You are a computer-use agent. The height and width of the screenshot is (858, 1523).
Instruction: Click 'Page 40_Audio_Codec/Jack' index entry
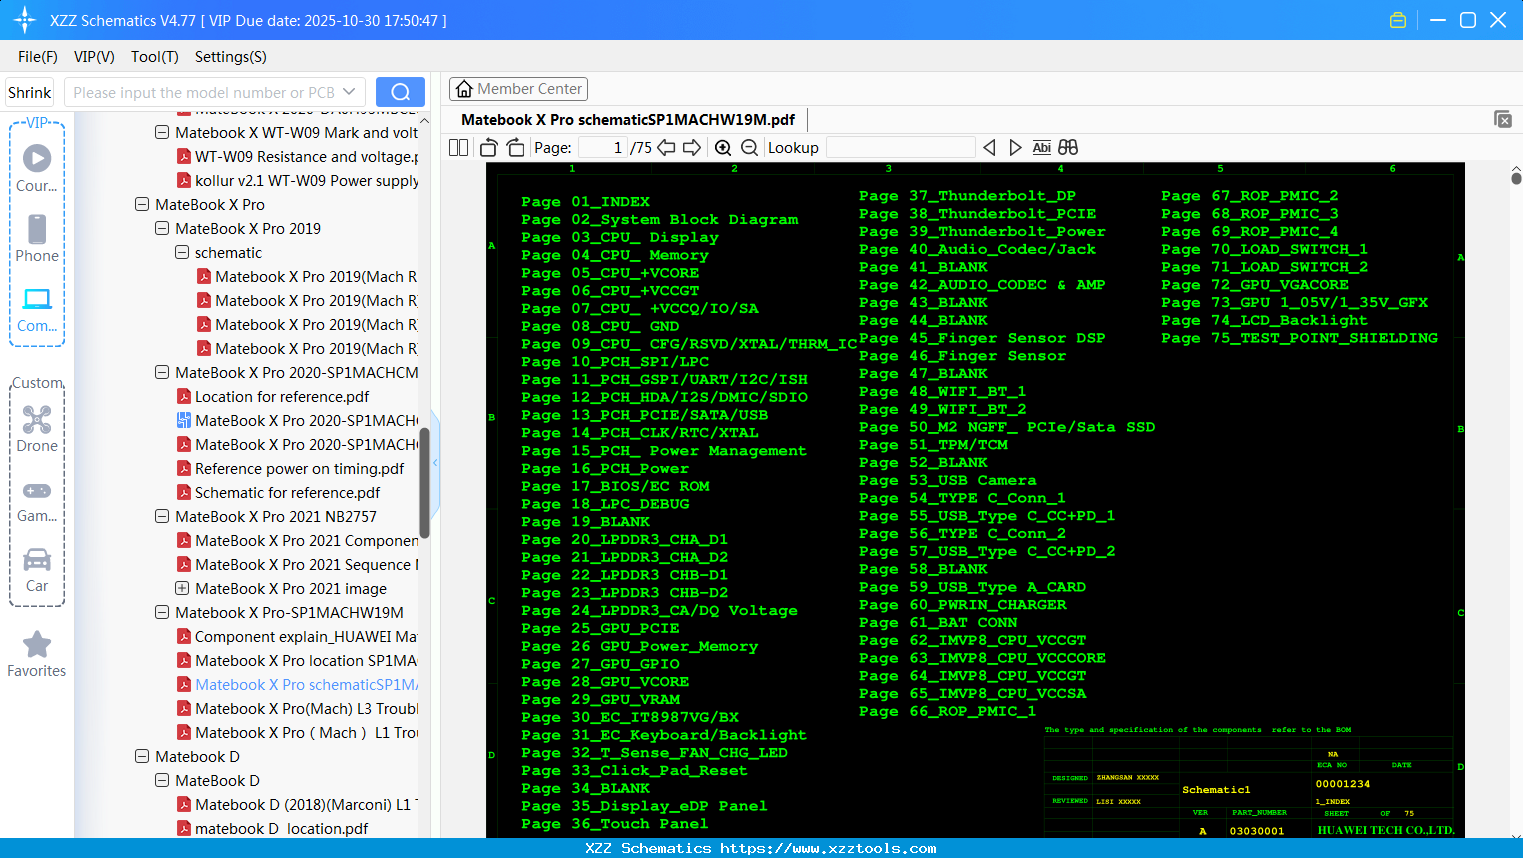[977, 249]
